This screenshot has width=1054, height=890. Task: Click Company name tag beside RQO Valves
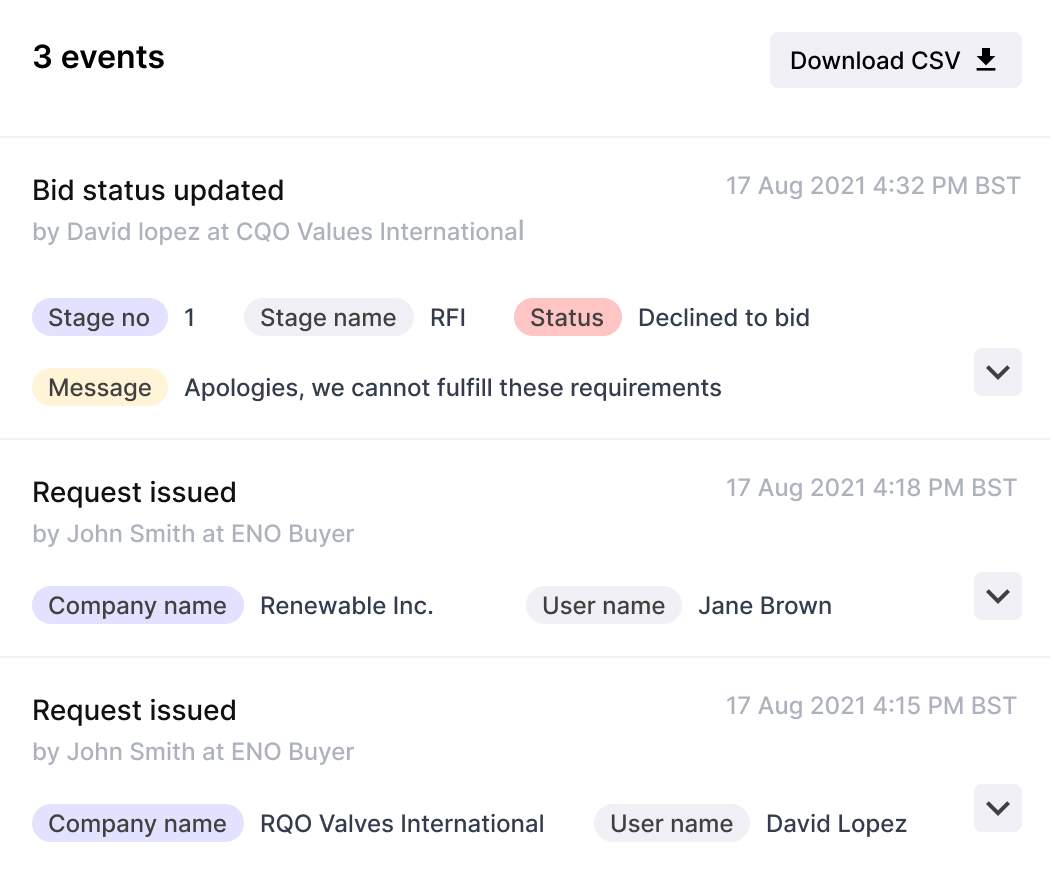[137, 823]
